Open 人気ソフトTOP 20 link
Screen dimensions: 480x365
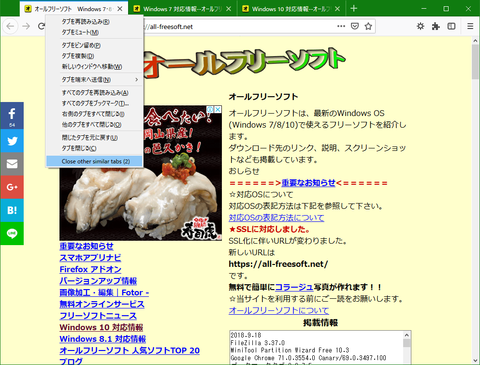[130, 351]
